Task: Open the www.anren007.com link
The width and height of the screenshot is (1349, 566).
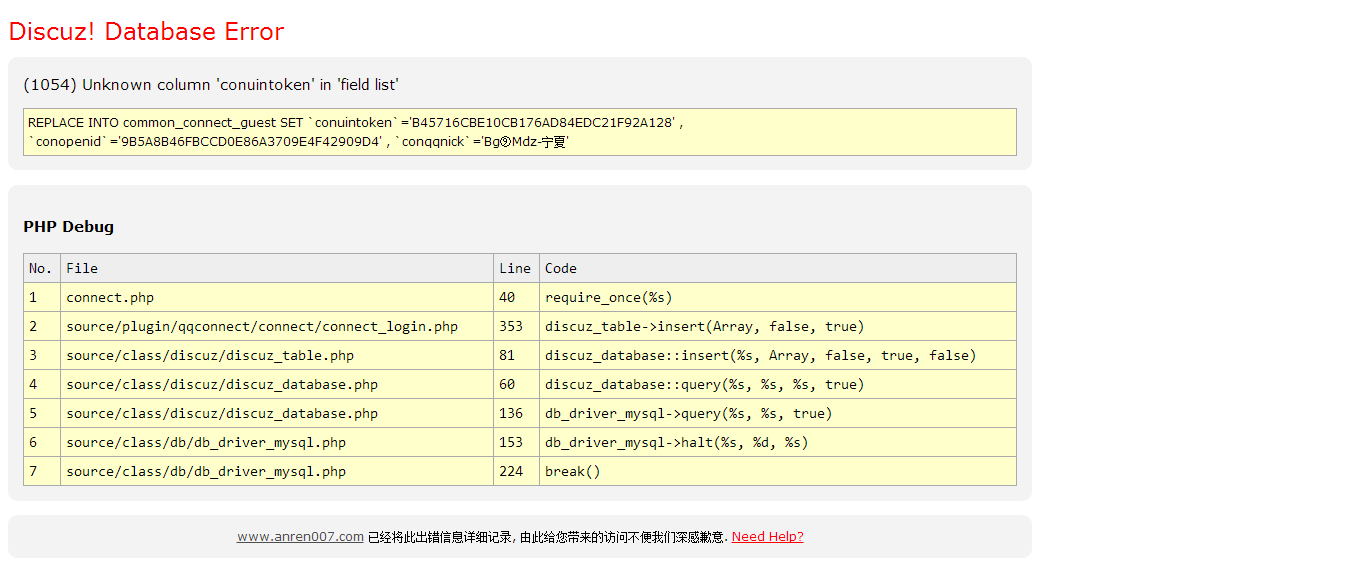Action: click(x=300, y=537)
